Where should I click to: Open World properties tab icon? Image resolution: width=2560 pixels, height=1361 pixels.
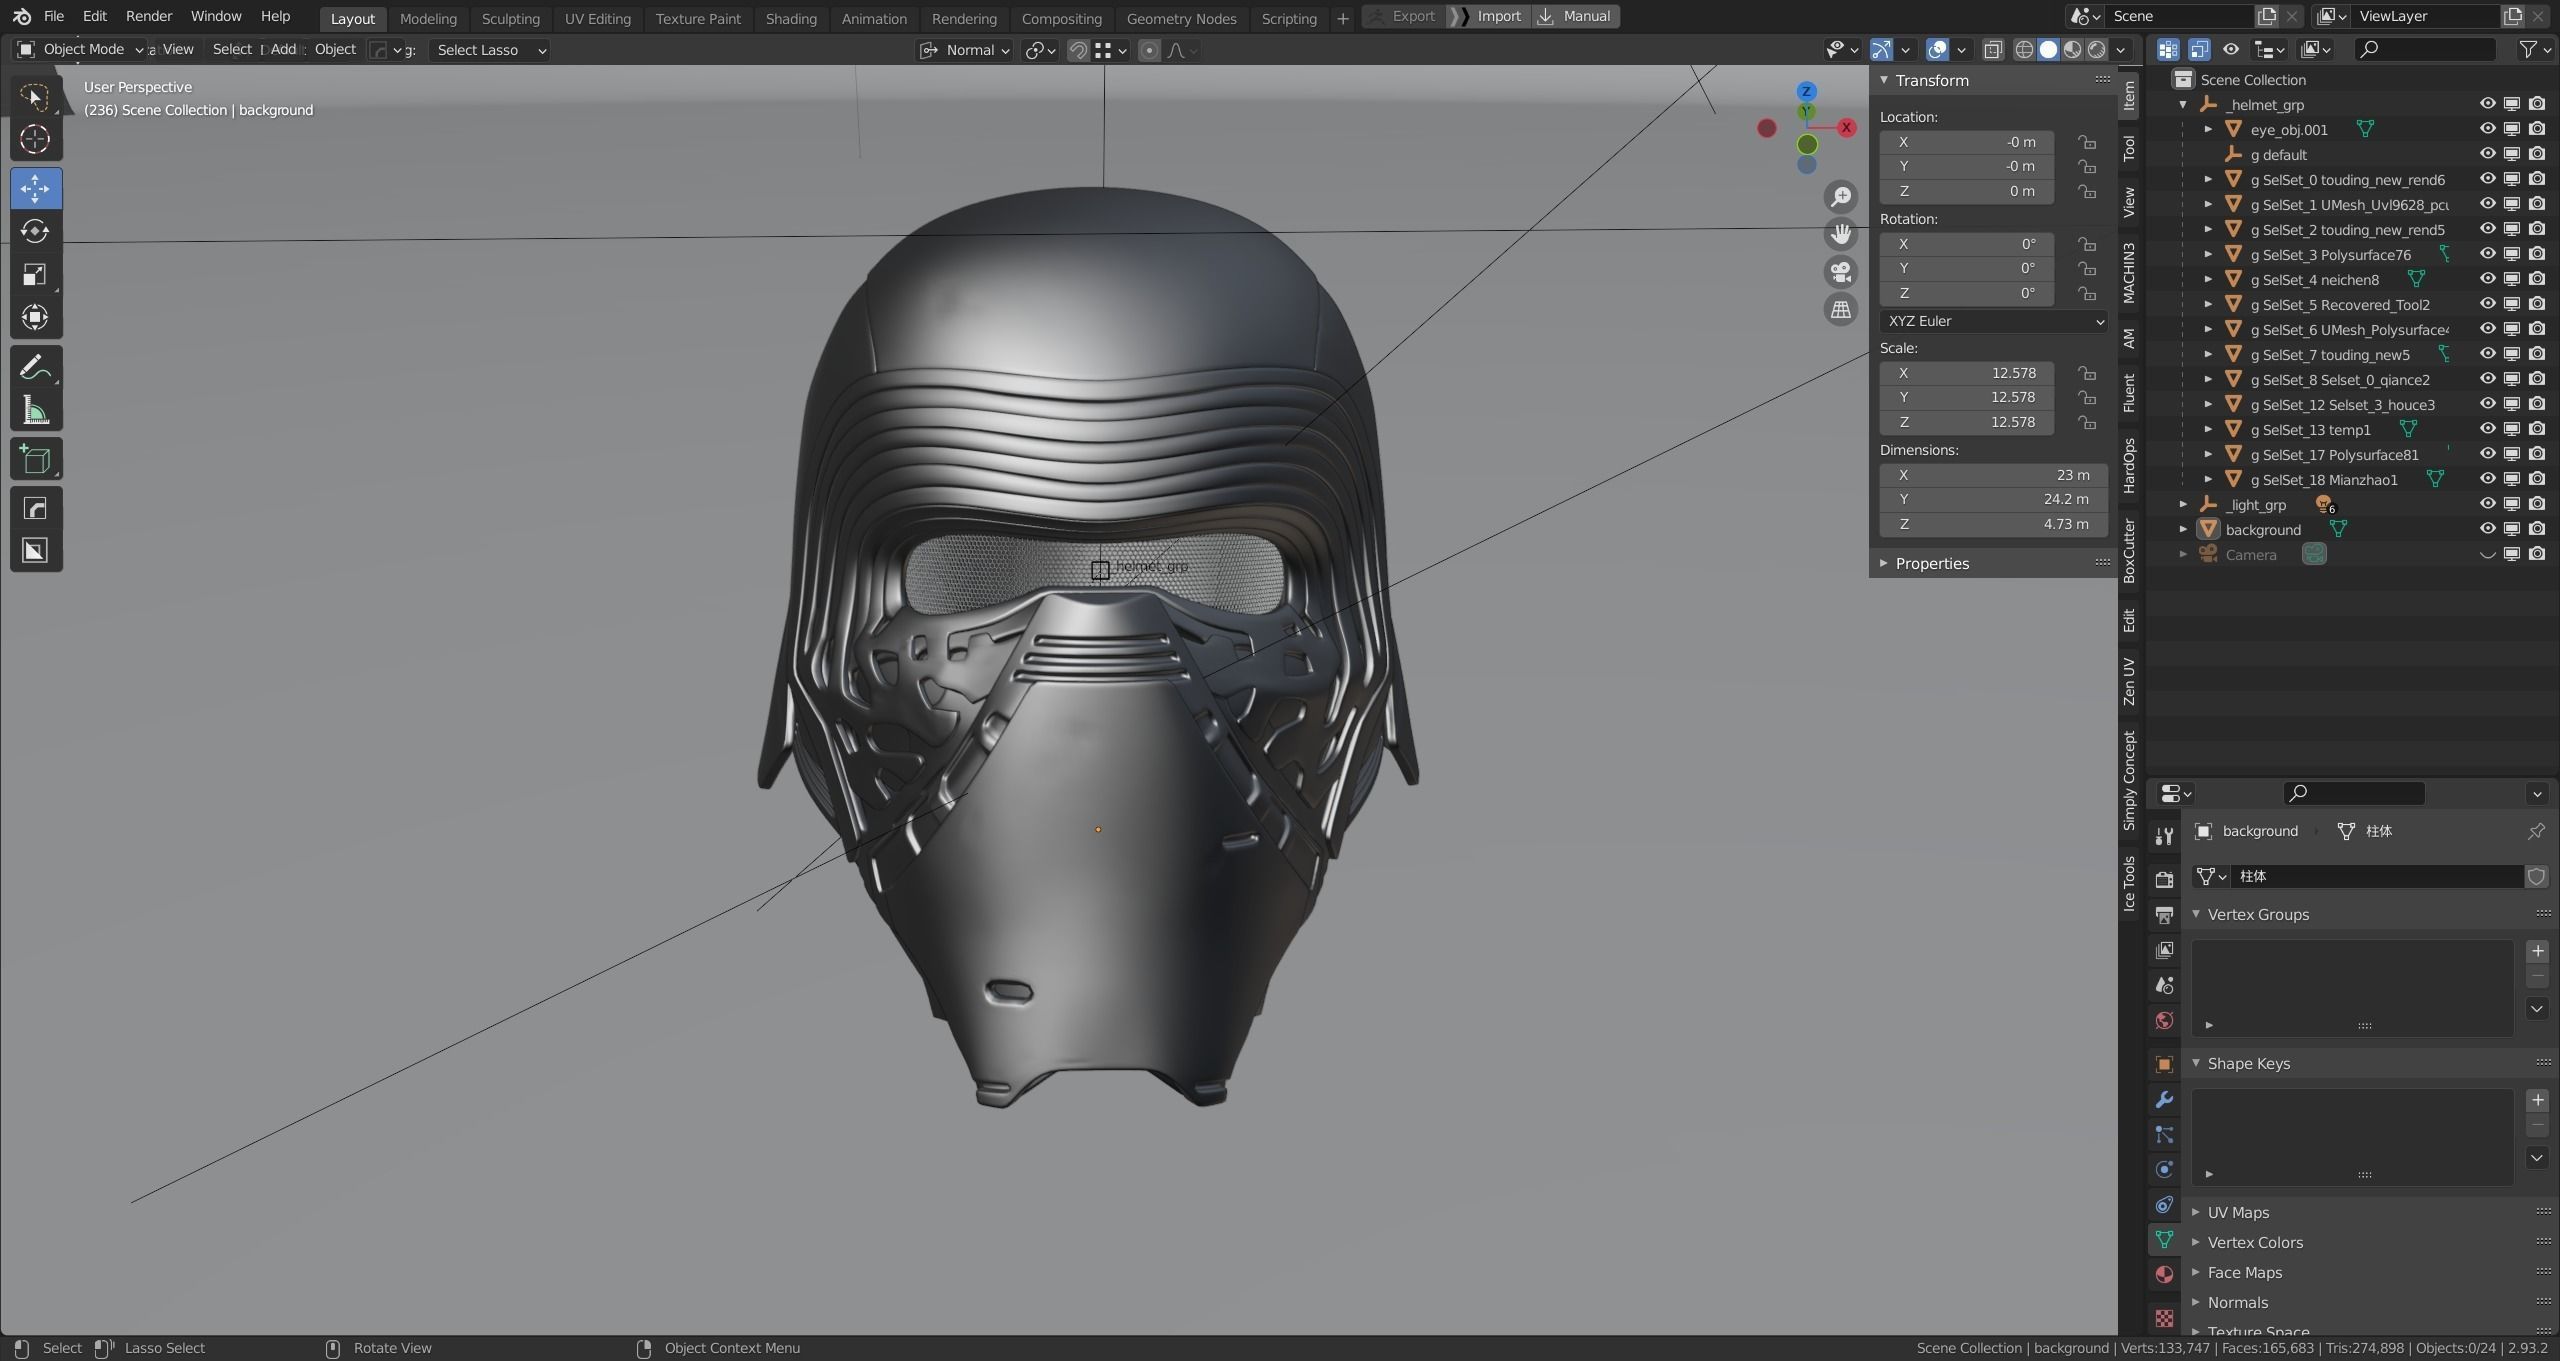coord(2164,1020)
